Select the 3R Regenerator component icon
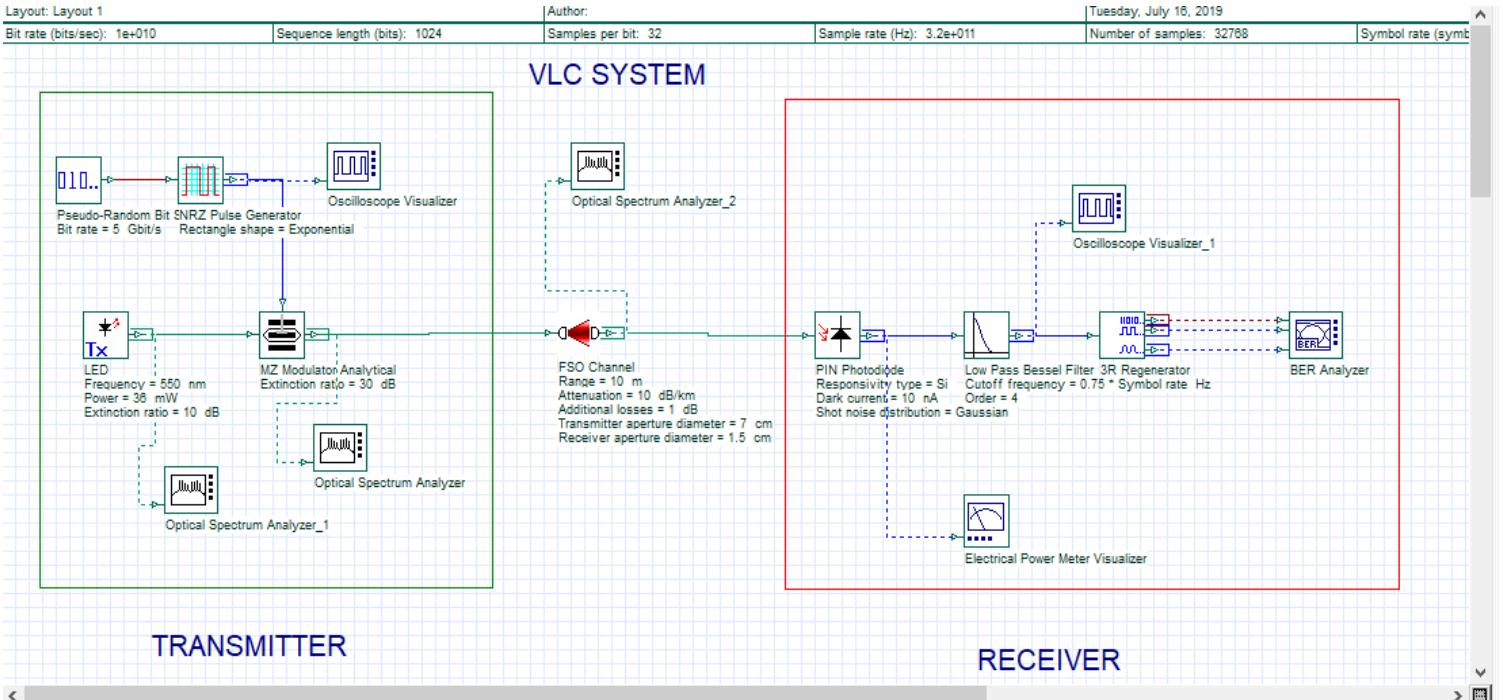1503x700 pixels. coord(1123,335)
